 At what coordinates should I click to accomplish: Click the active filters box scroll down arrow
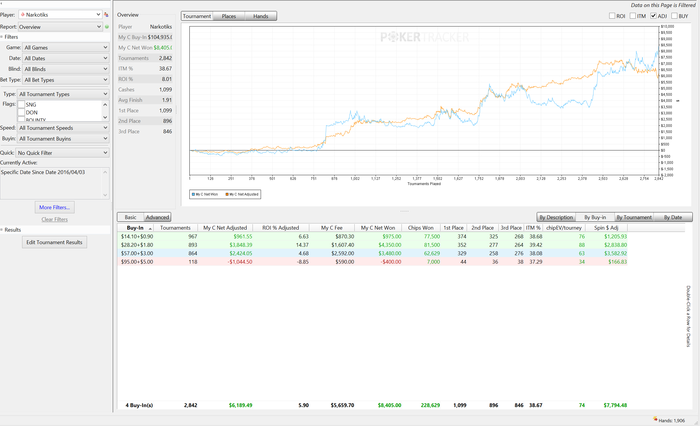(105, 195)
